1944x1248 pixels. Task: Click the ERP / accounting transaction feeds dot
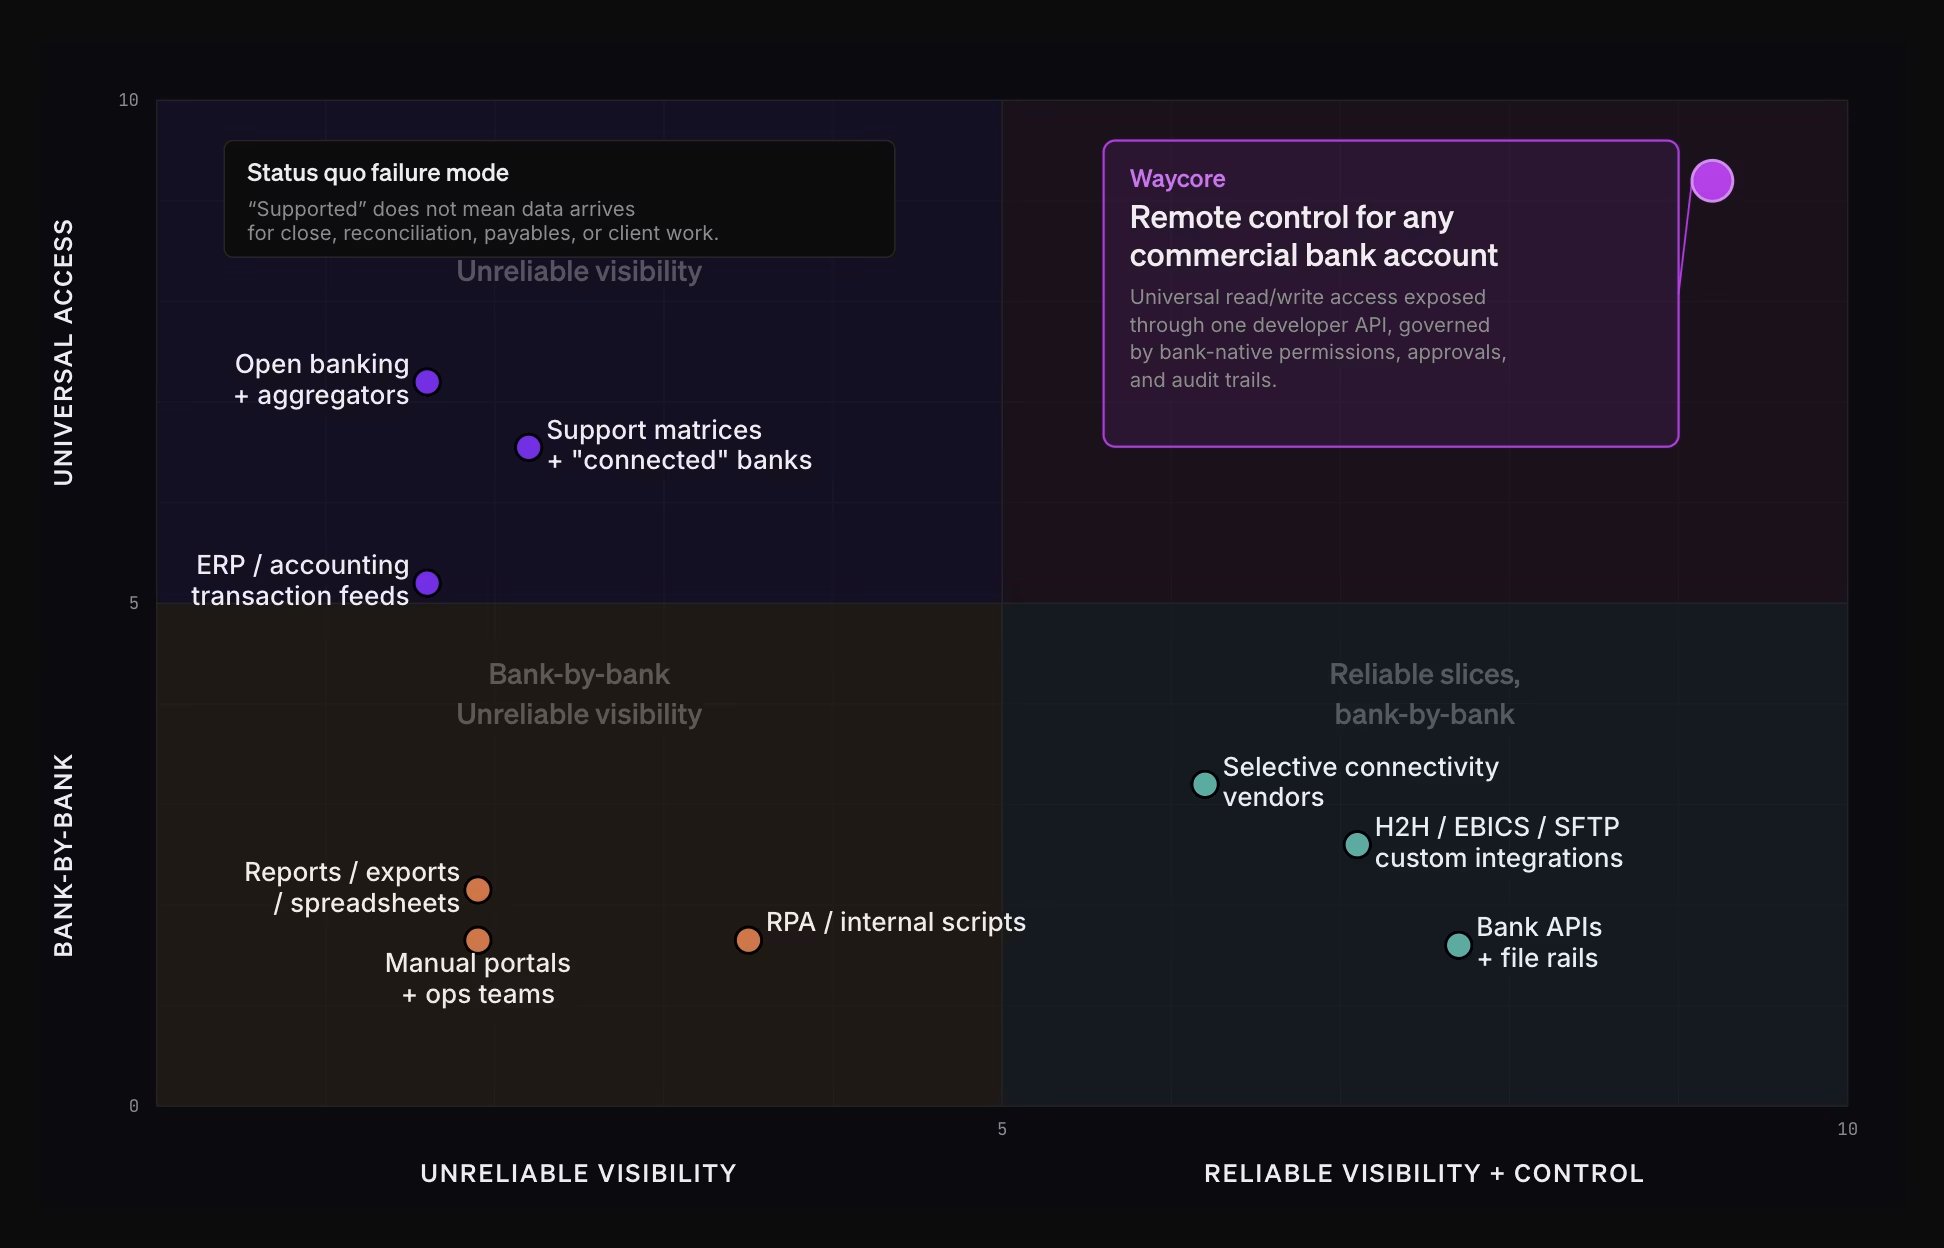427,583
